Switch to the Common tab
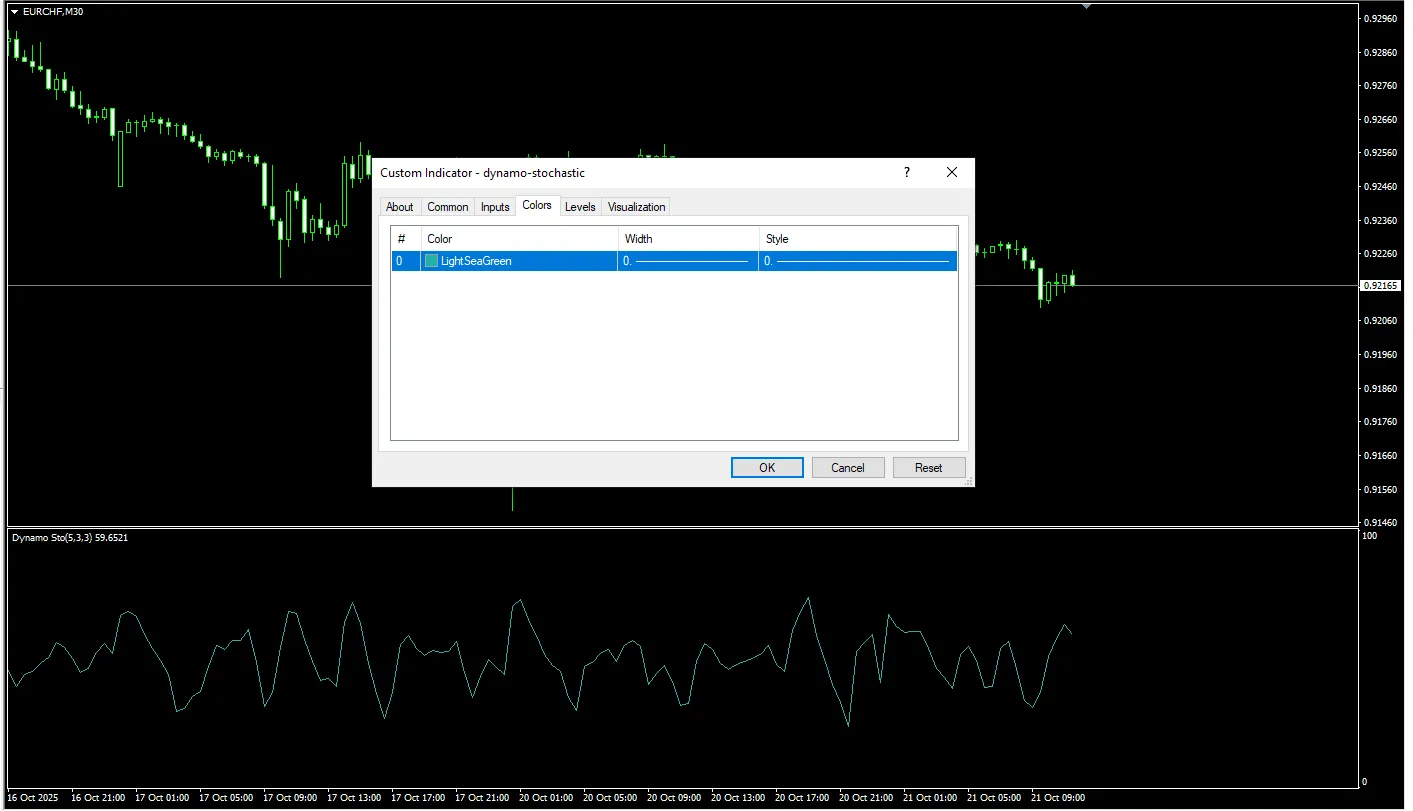Screen dimensions: 1413x811 [447, 207]
